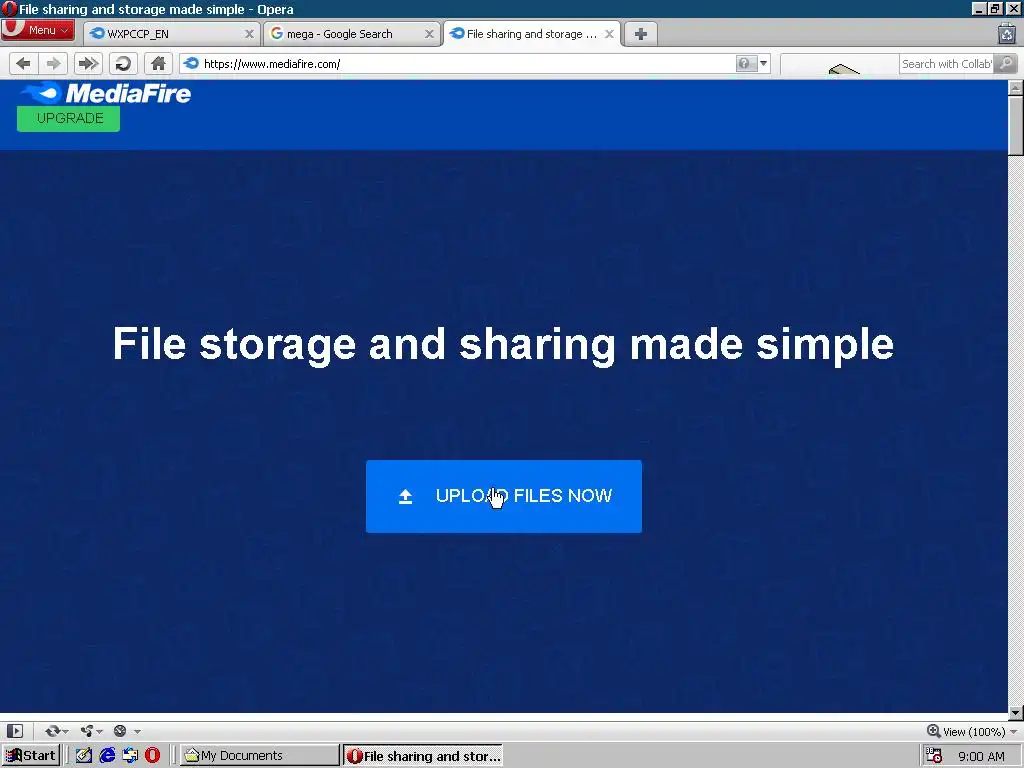Click the MediaFire logo
The image size is (1024, 768).
tap(106, 93)
